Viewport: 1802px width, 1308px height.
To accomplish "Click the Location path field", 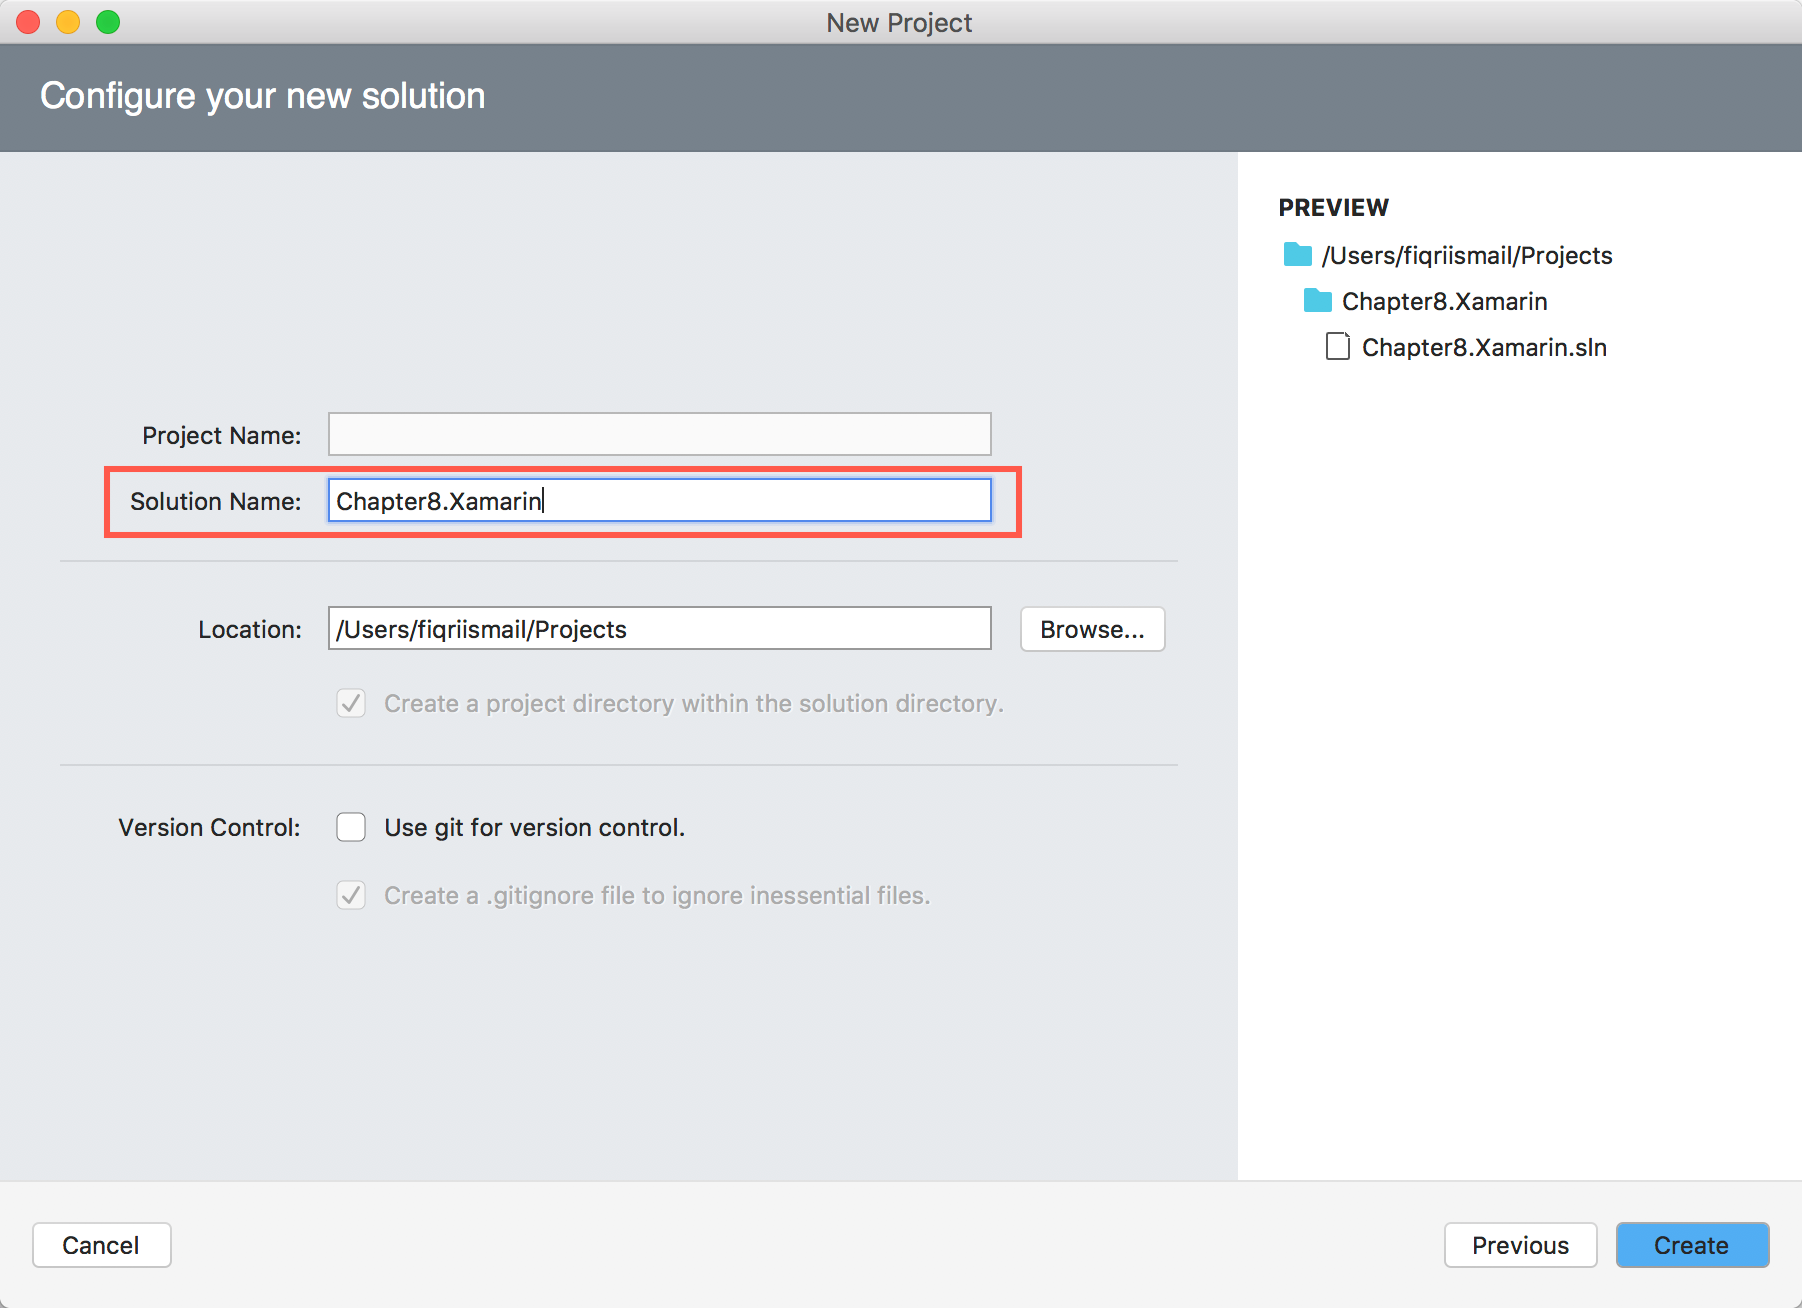I will pyautogui.click(x=659, y=628).
